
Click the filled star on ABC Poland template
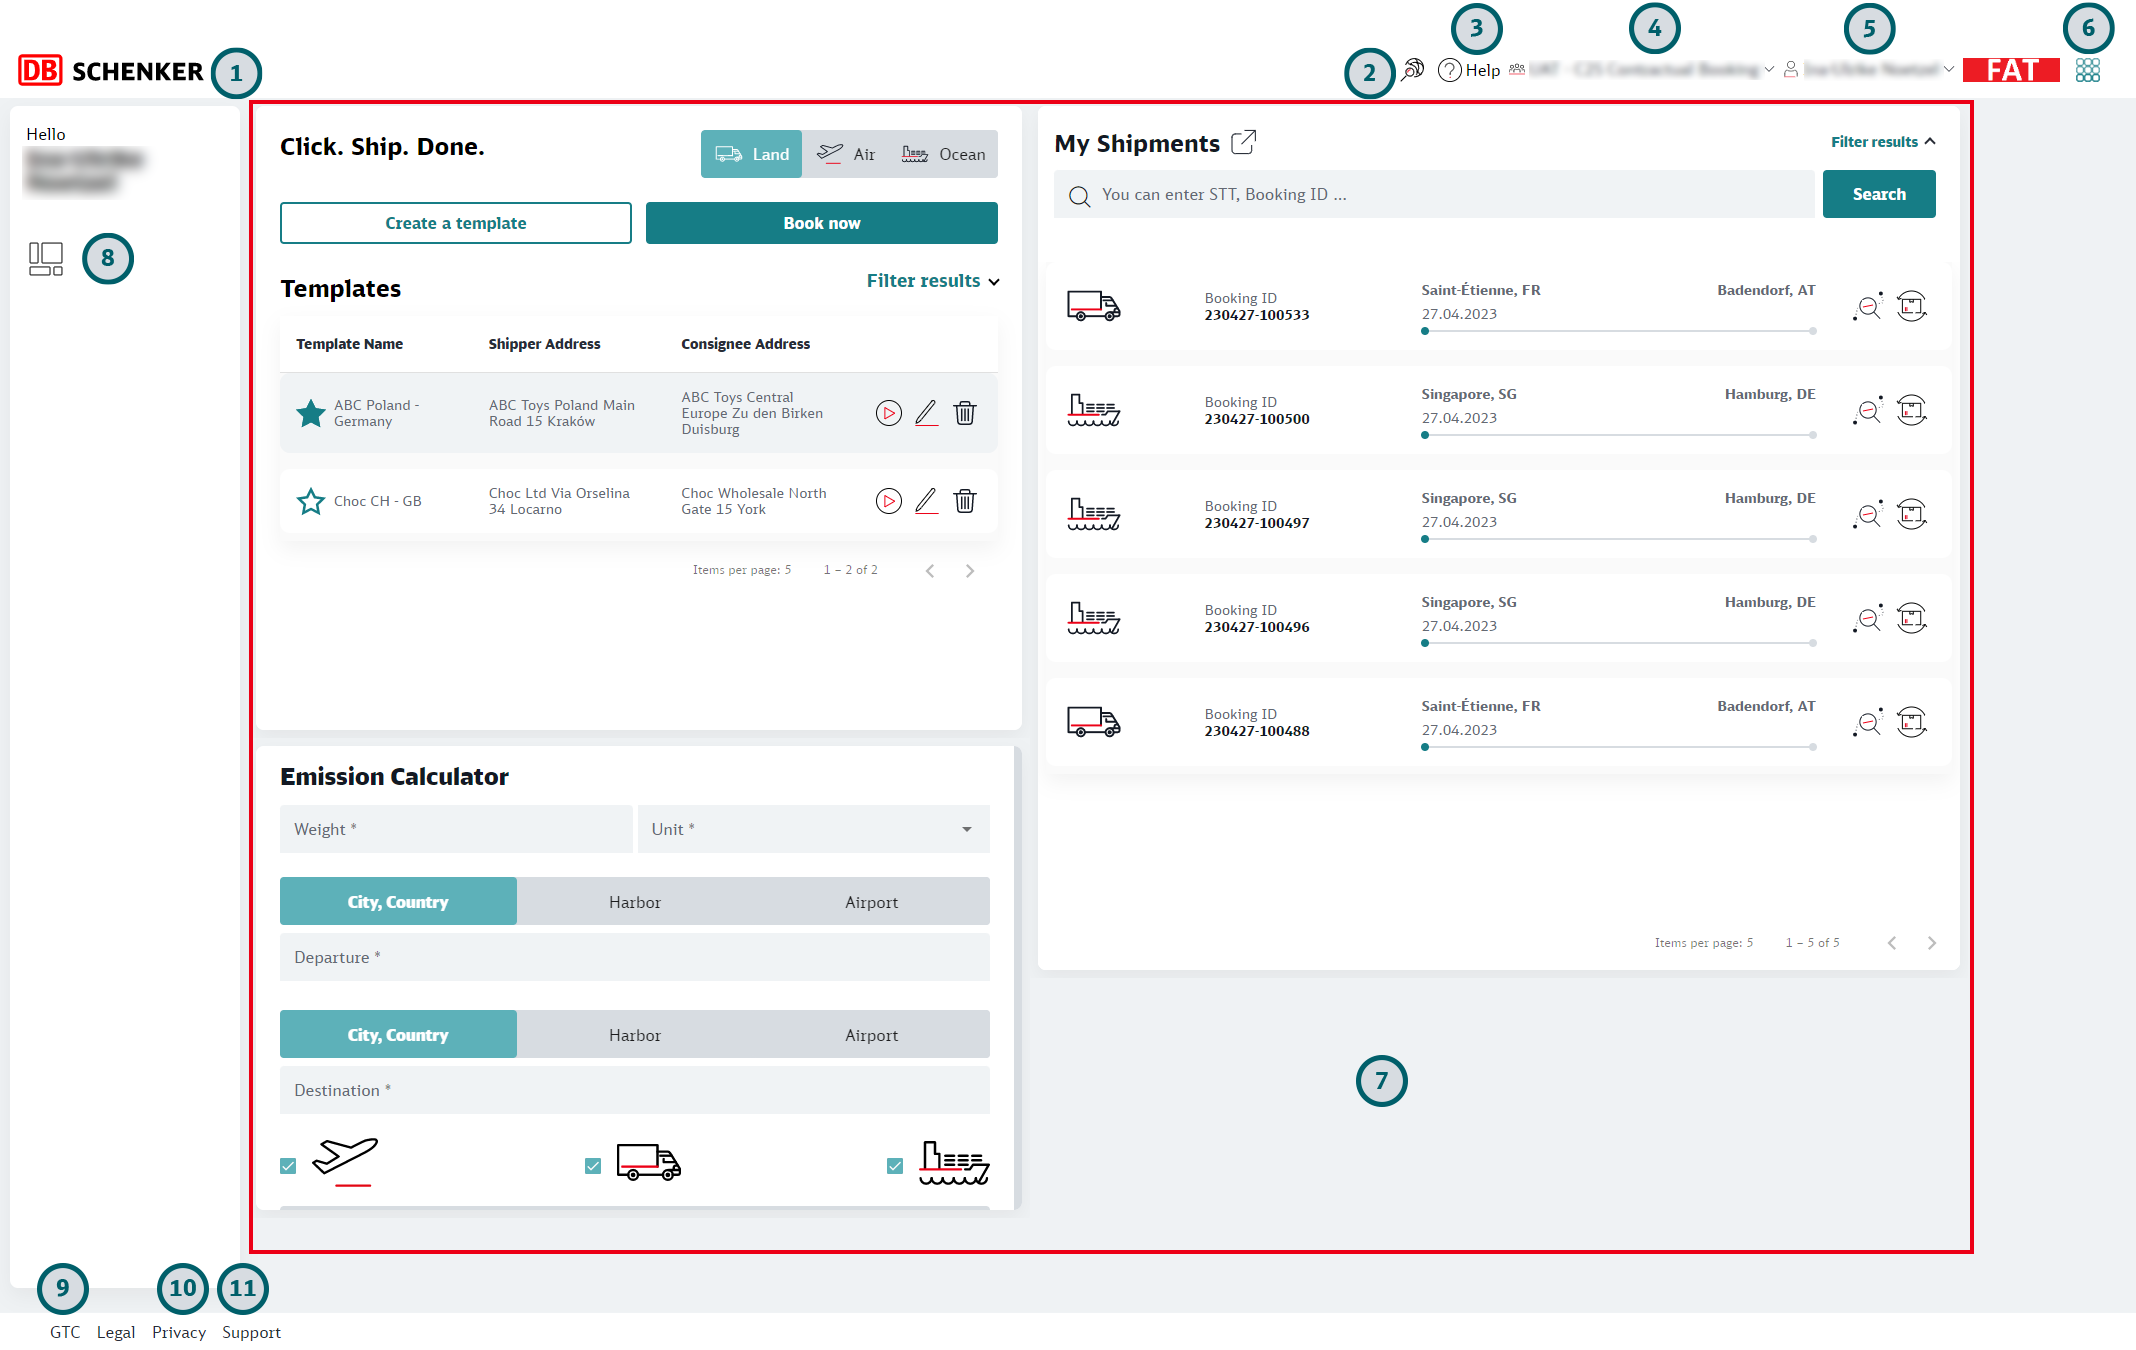311,413
